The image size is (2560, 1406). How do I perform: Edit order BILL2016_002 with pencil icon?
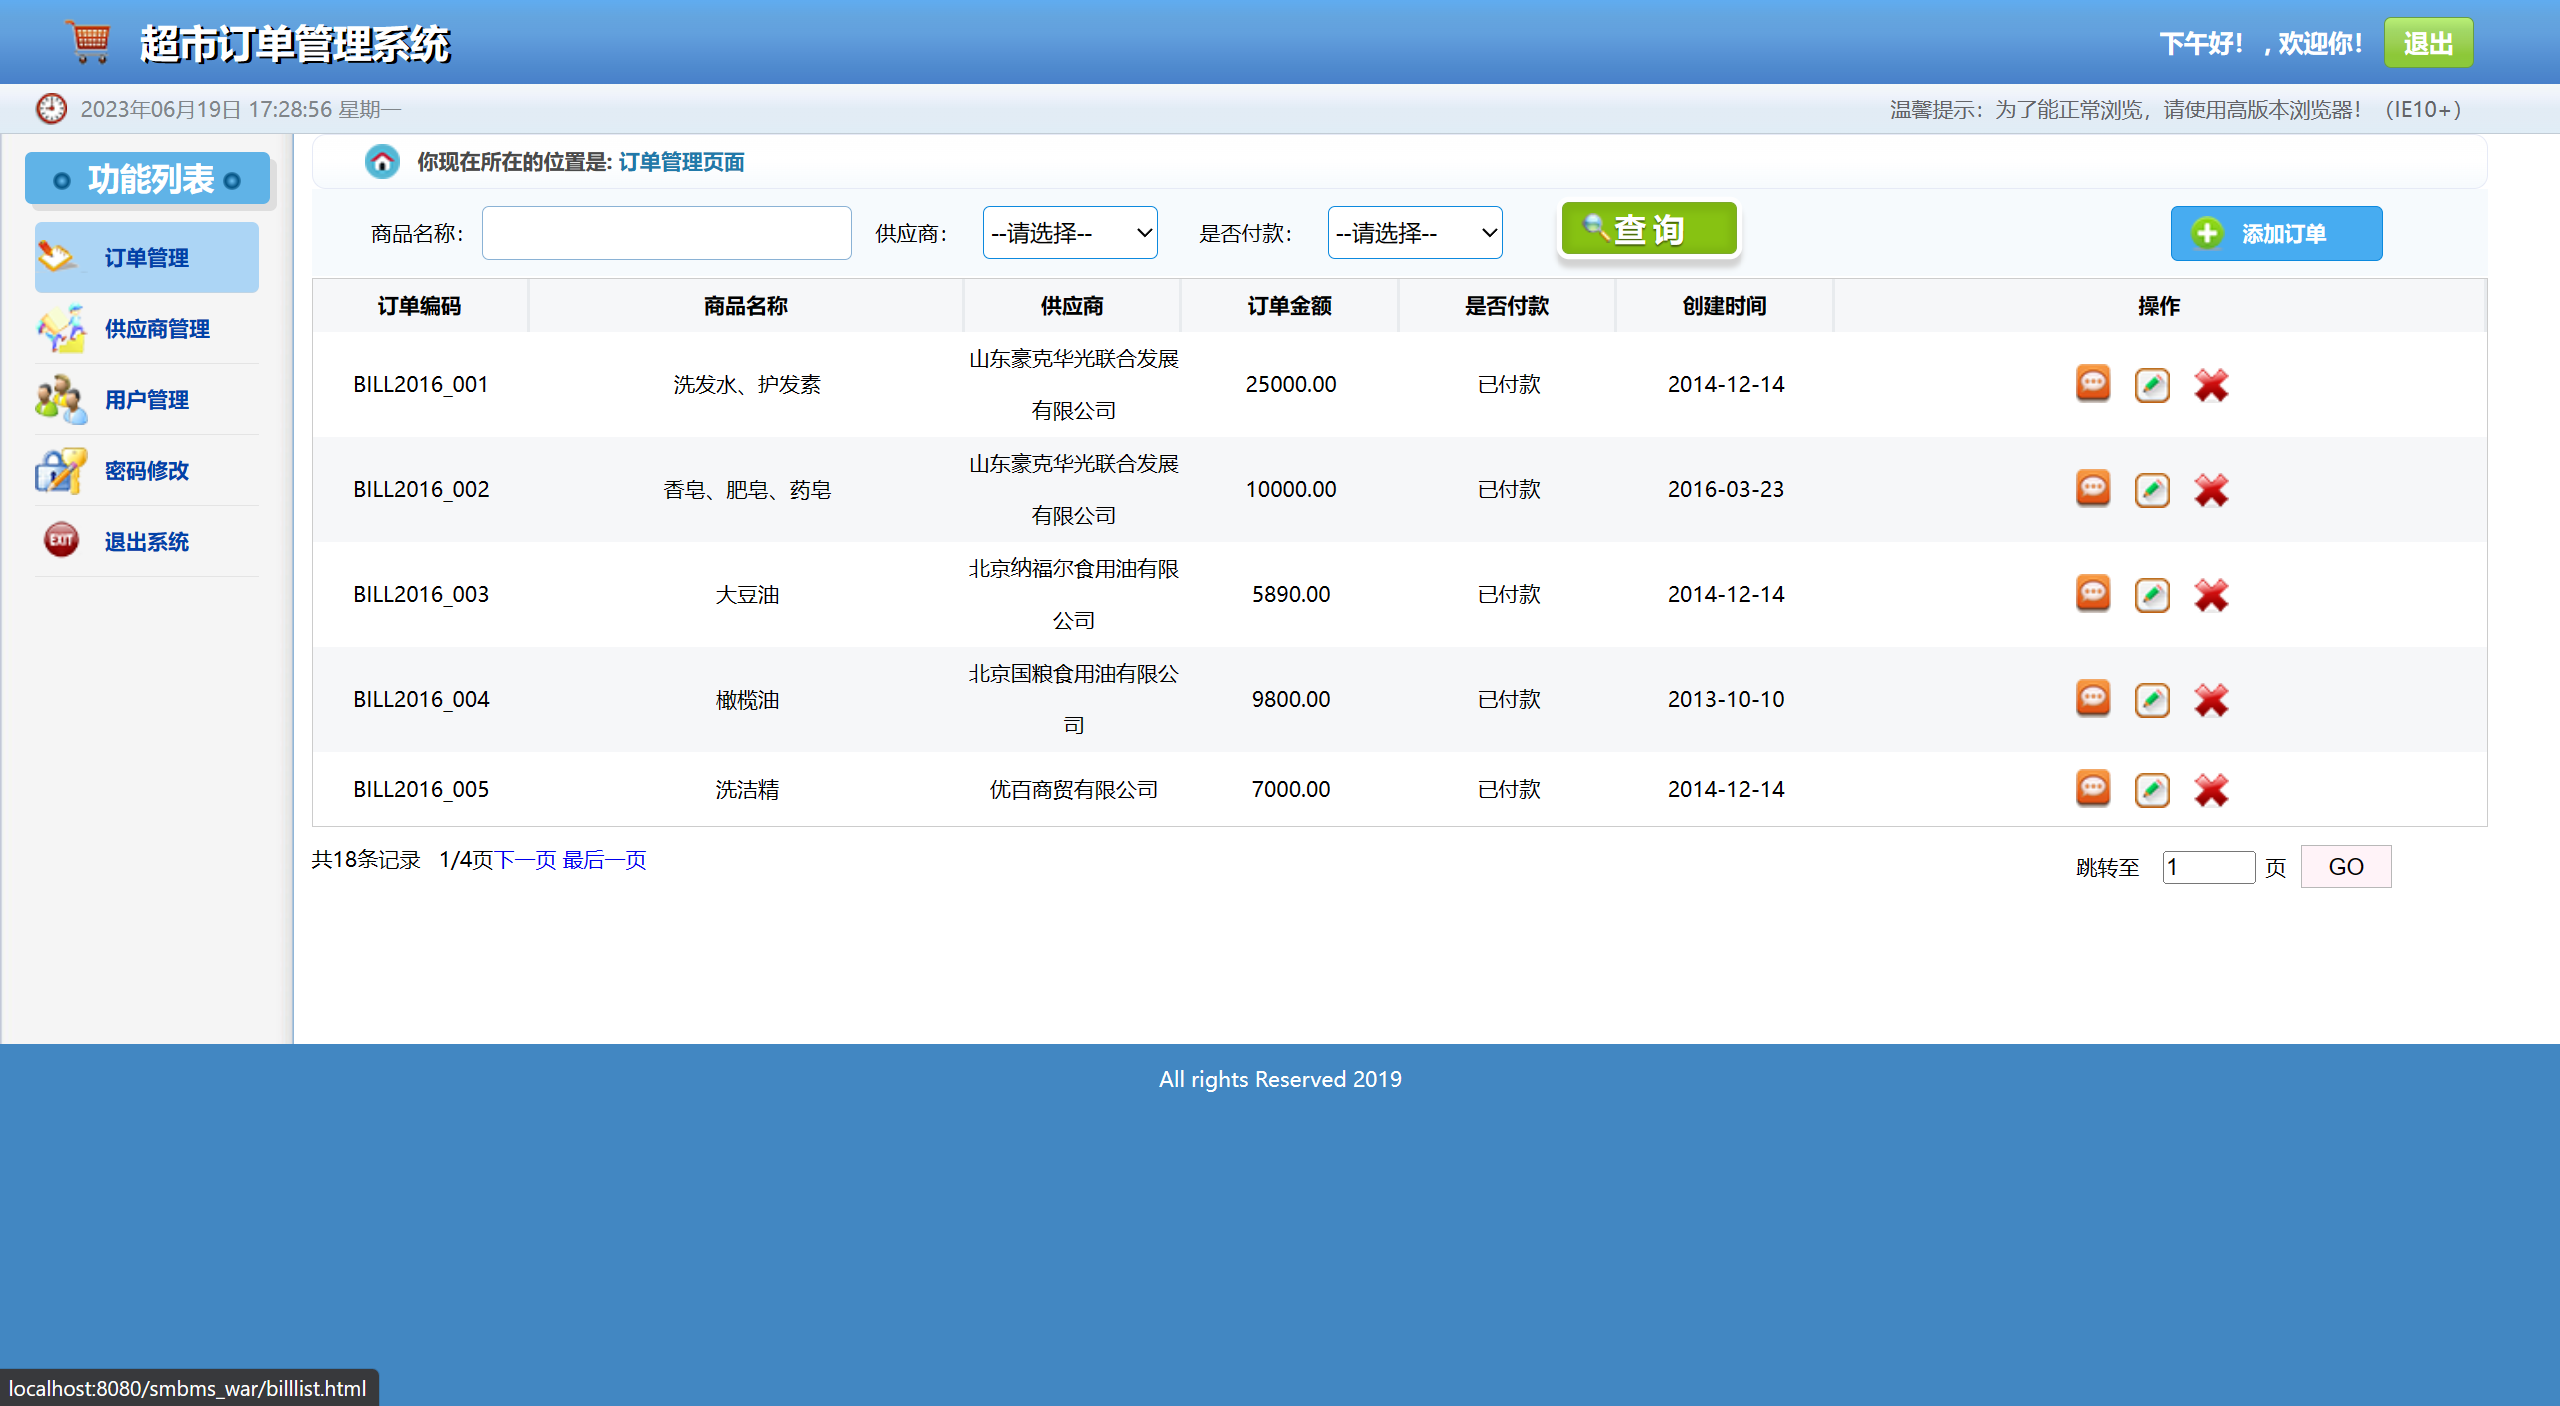pyautogui.click(x=2152, y=490)
